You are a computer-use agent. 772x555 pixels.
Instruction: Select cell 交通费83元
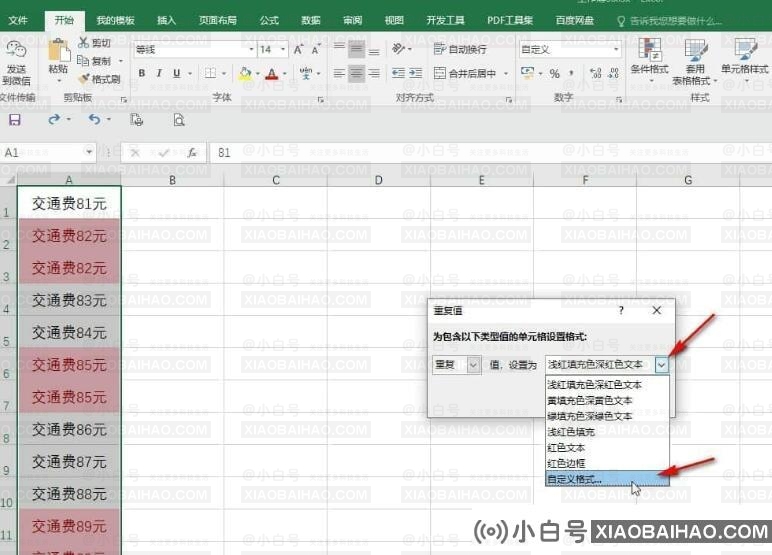pyautogui.click(x=69, y=300)
